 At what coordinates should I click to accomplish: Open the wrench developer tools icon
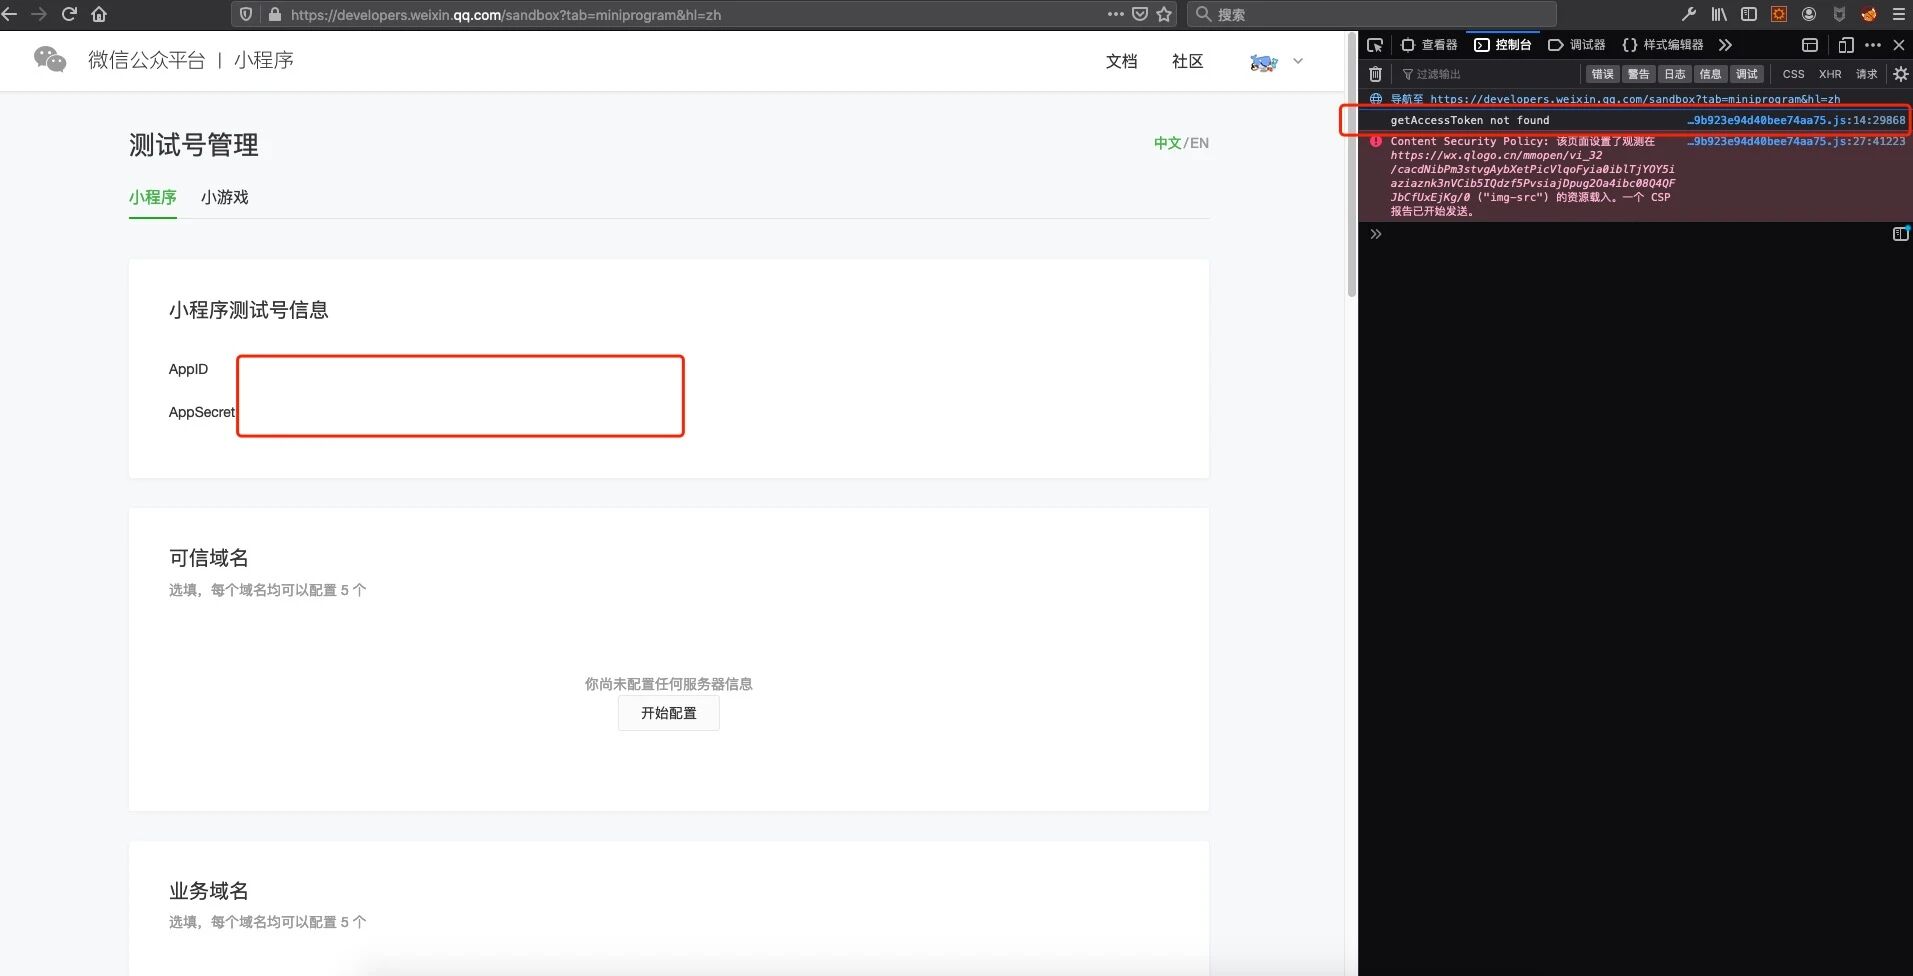click(x=1689, y=14)
